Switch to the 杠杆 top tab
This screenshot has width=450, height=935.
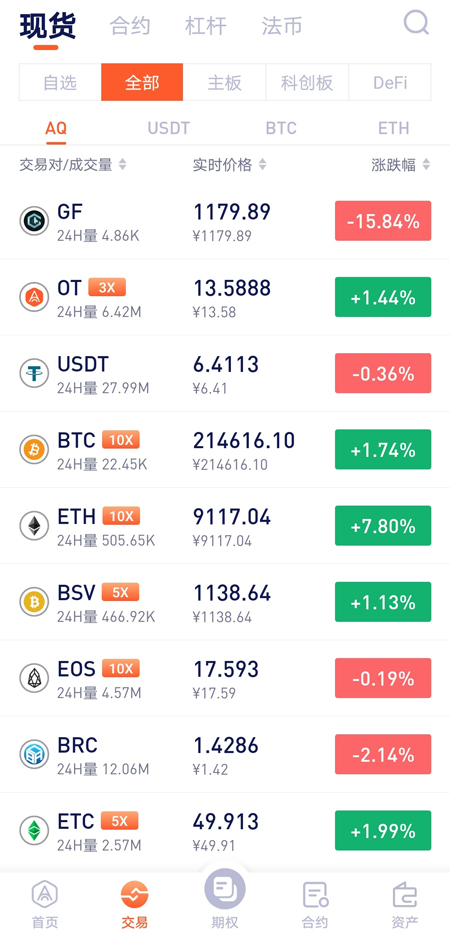206,26
